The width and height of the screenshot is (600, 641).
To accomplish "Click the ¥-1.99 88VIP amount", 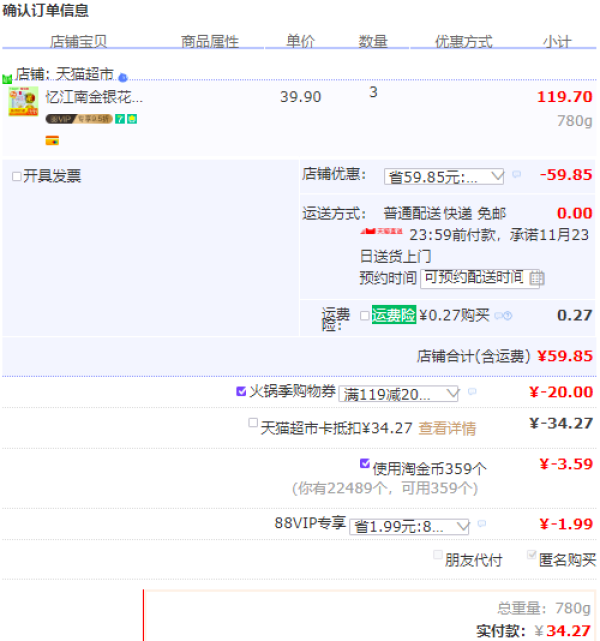I will [x=566, y=524].
